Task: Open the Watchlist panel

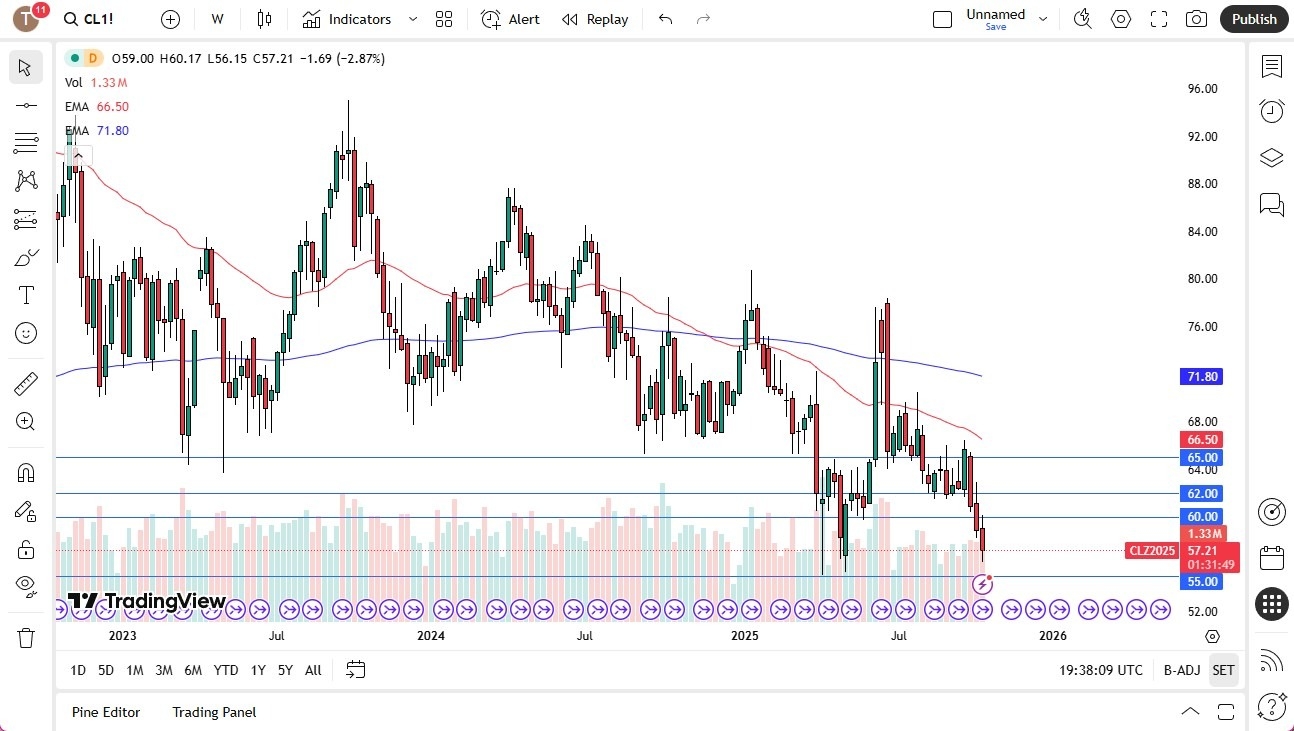Action: click(x=1271, y=66)
